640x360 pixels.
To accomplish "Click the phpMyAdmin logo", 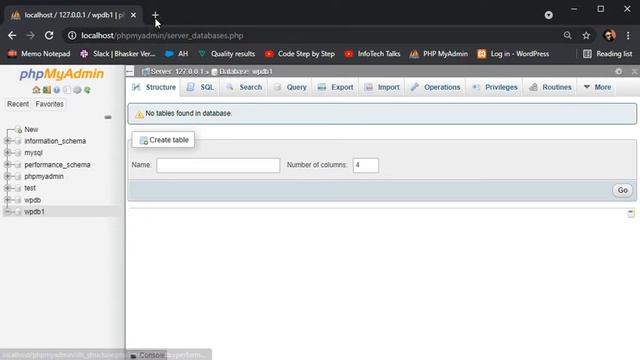I will pyautogui.click(x=62, y=74).
